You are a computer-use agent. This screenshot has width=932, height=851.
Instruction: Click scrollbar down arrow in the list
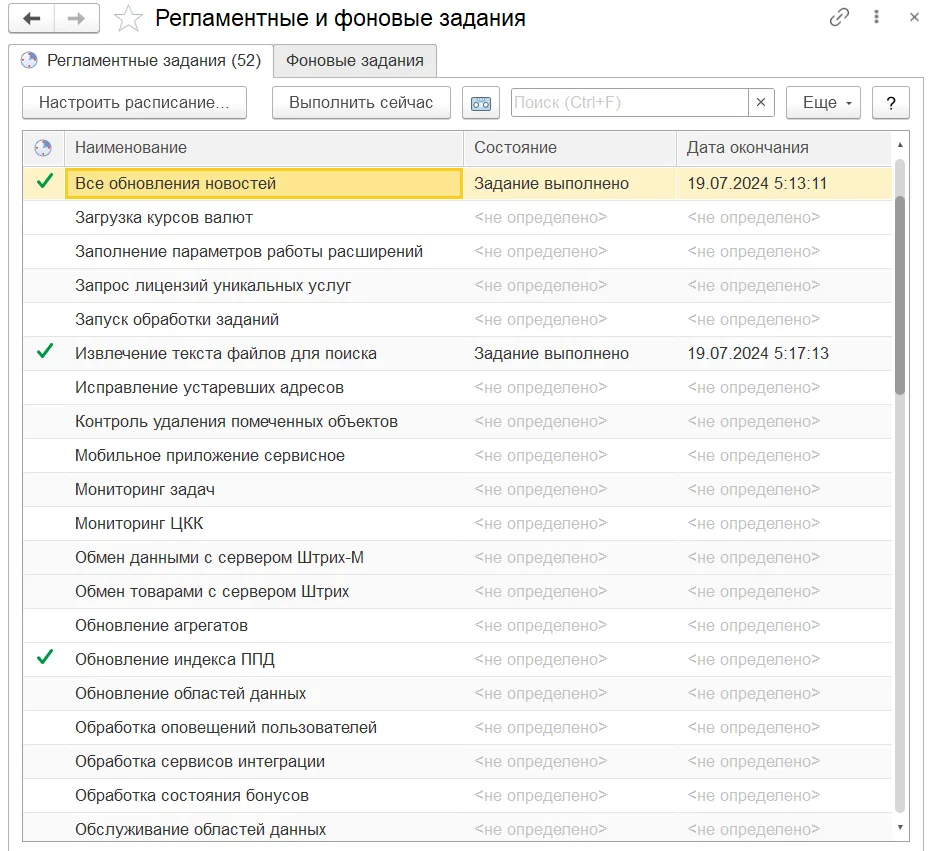900,827
